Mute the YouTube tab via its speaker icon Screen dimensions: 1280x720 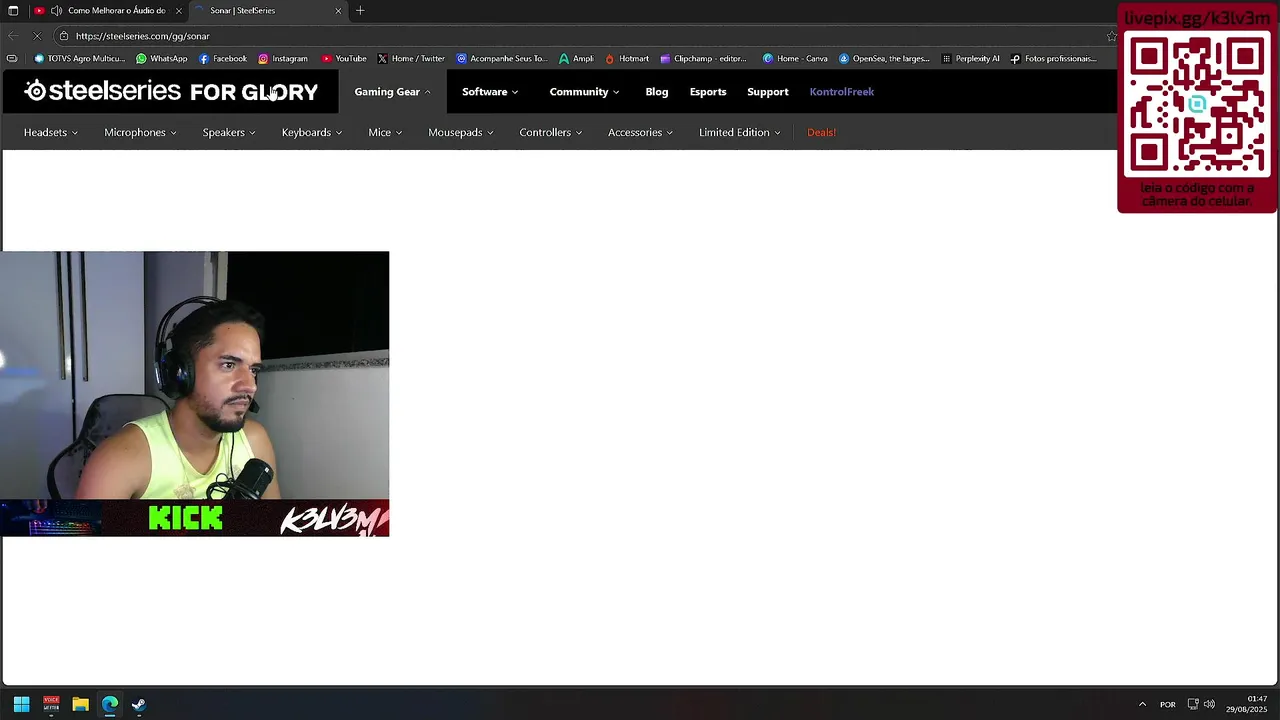pyautogui.click(x=56, y=11)
